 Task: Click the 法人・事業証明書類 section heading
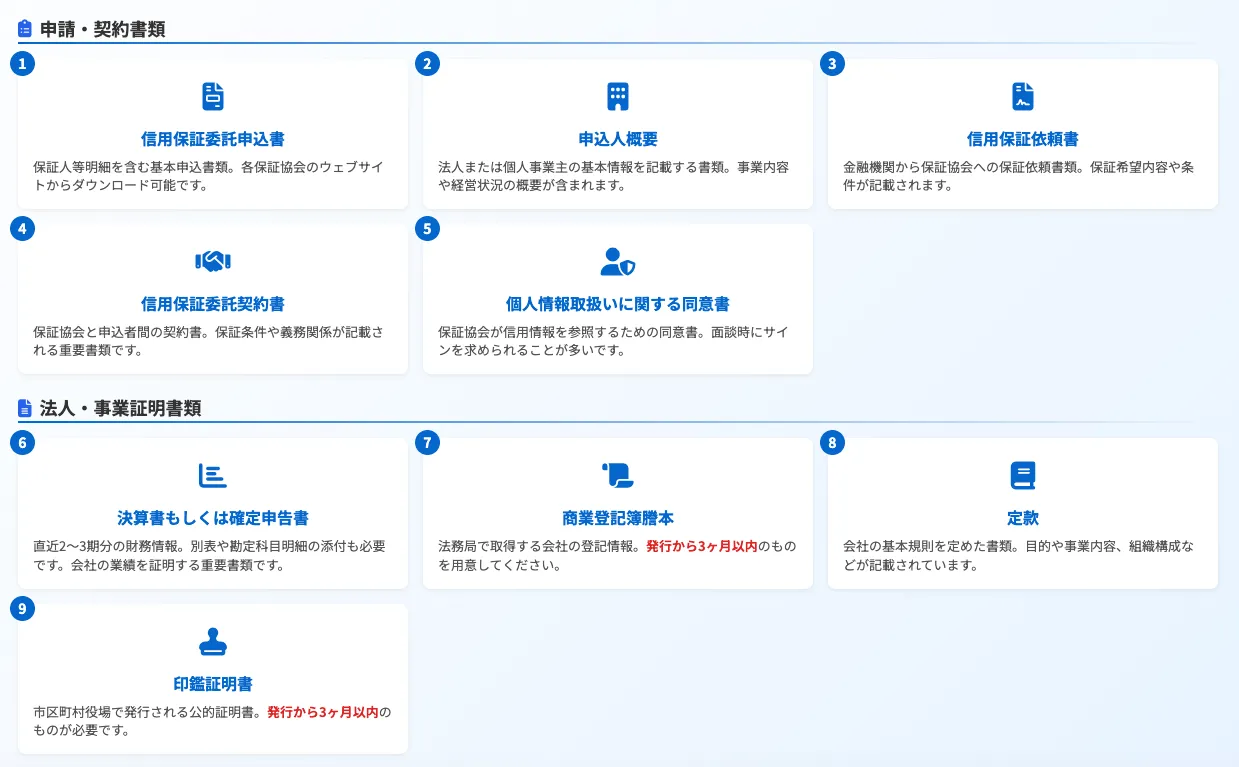(x=120, y=408)
